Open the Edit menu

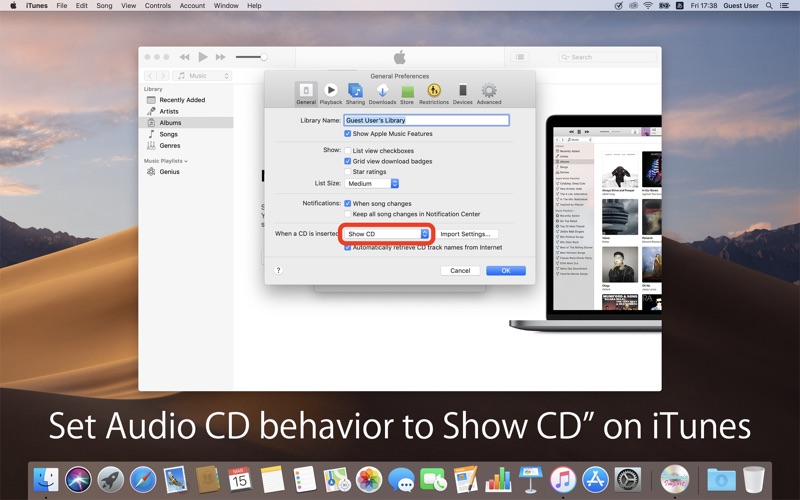point(82,6)
